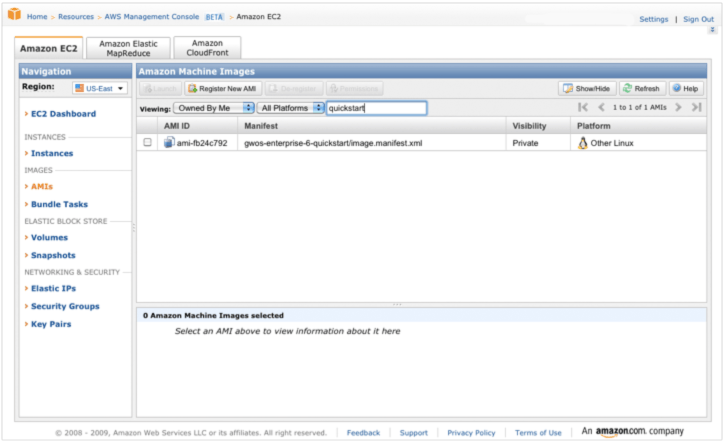Open the Privacy Policy footer link
Image resolution: width=724 pixels, height=441 pixels.
tap(471, 433)
